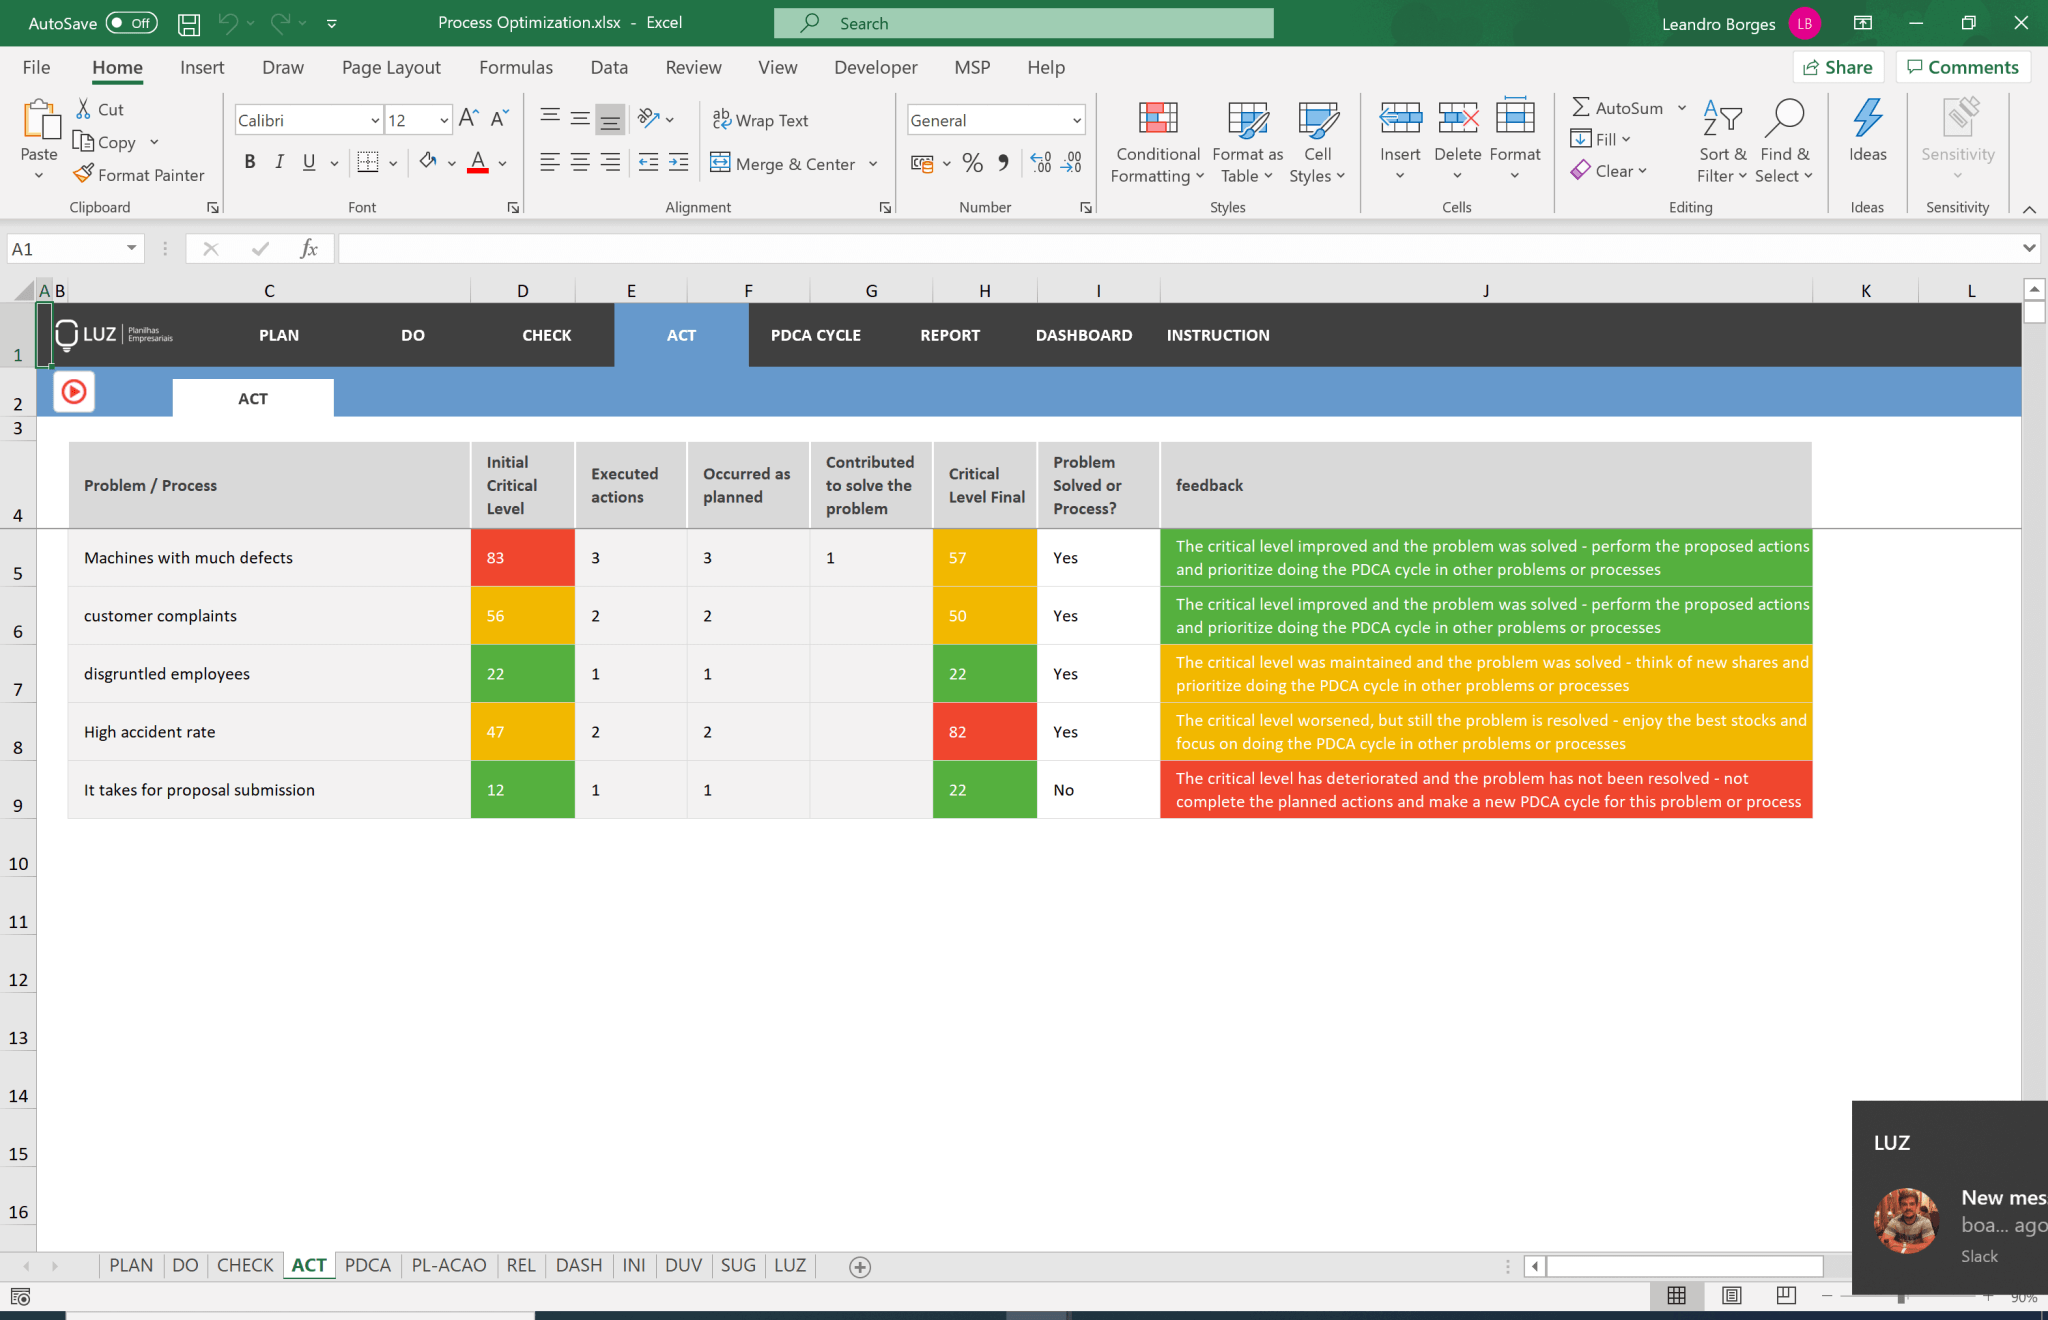Open the font size dropdown
2048x1320 pixels.
pos(442,119)
